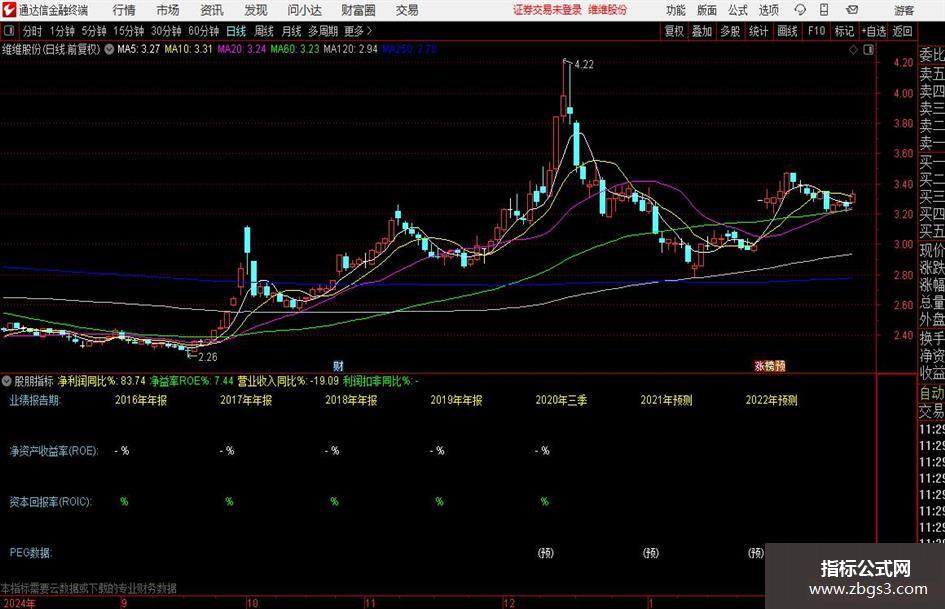Click the 涨榜预 marker on the chart
This screenshot has height=609, width=945.
point(770,365)
